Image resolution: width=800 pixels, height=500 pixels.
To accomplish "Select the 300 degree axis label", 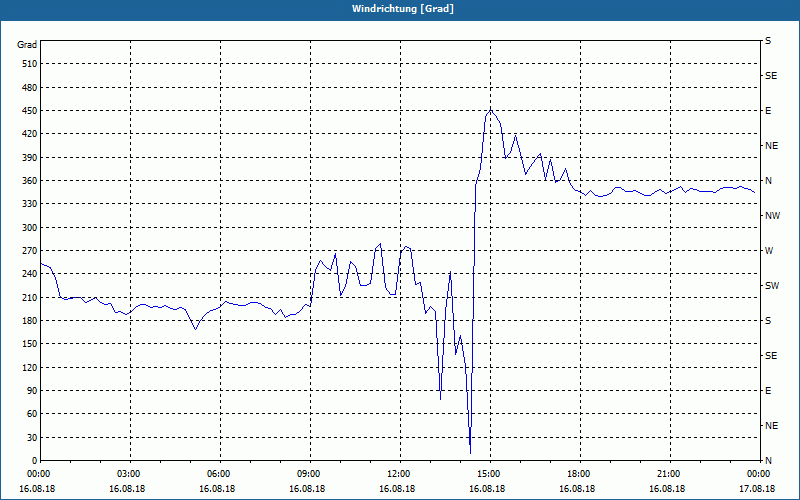I will click(x=30, y=228).
